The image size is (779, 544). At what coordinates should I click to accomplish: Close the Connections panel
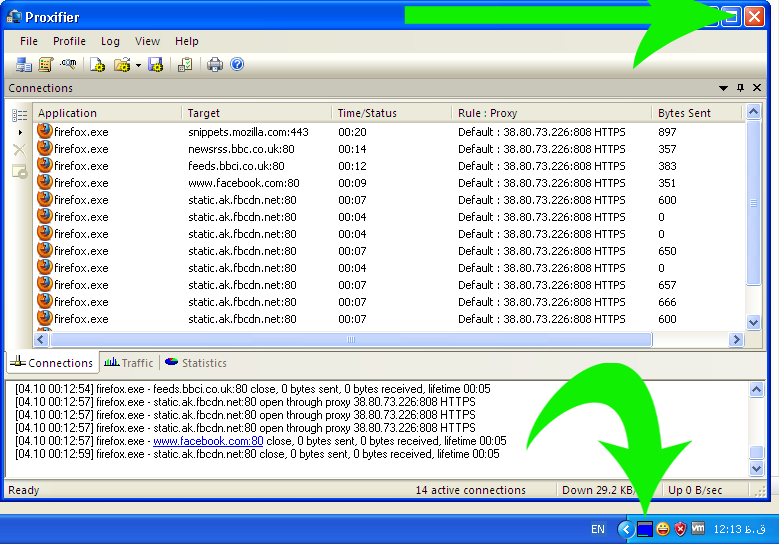coord(757,87)
